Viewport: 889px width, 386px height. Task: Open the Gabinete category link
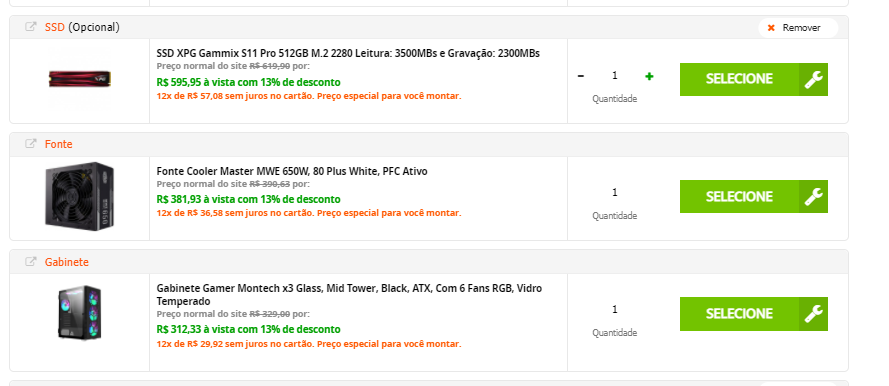click(x=66, y=262)
